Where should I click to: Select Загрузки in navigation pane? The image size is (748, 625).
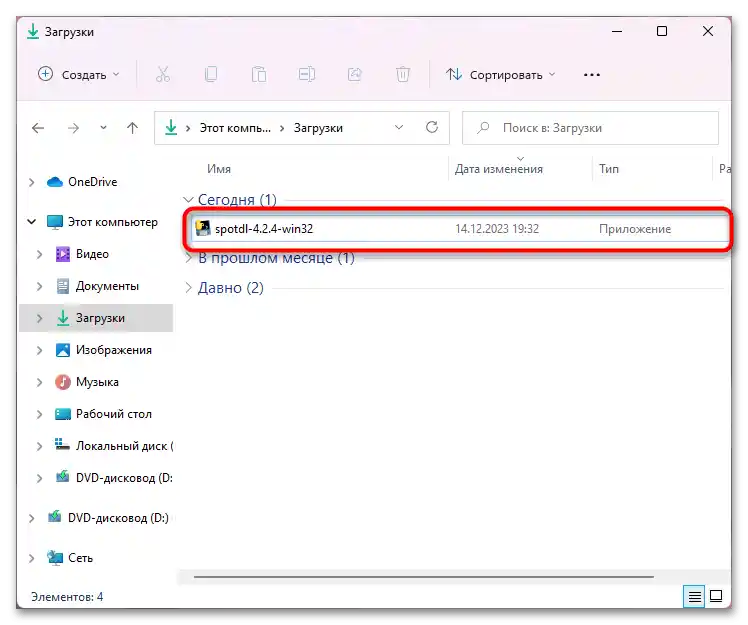100,318
